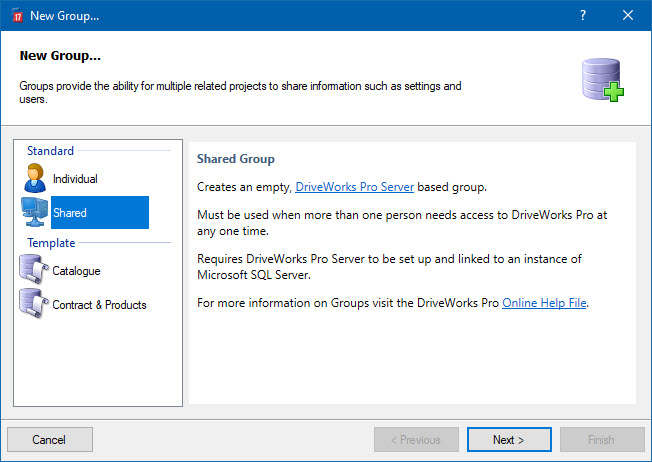Viewport: 652px width, 462px height.
Task: Open the DriveWorks Pro Server link
Action: (x=354, y=187)
